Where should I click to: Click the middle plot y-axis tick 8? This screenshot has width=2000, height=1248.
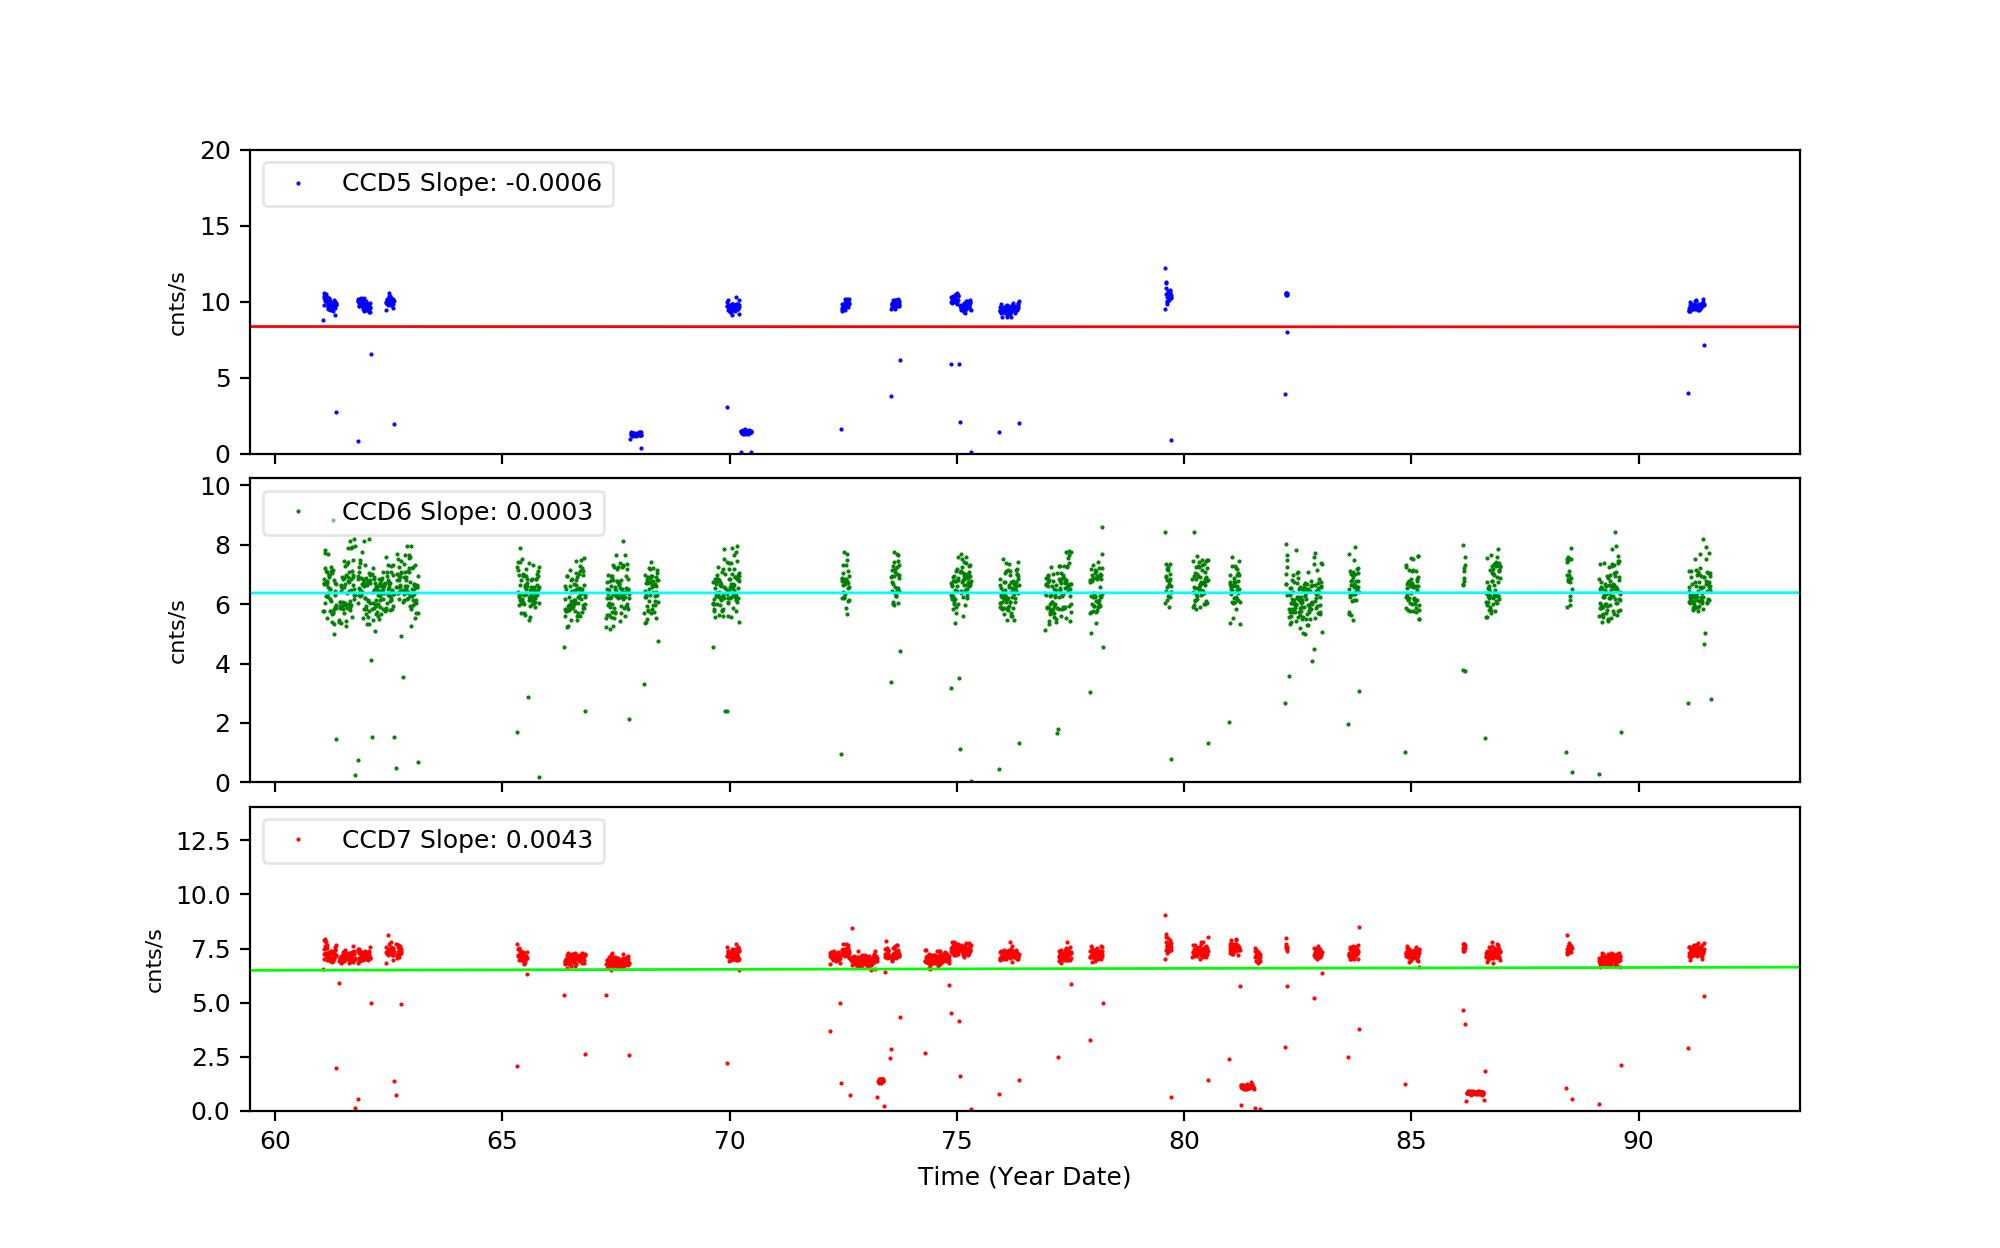222,546
